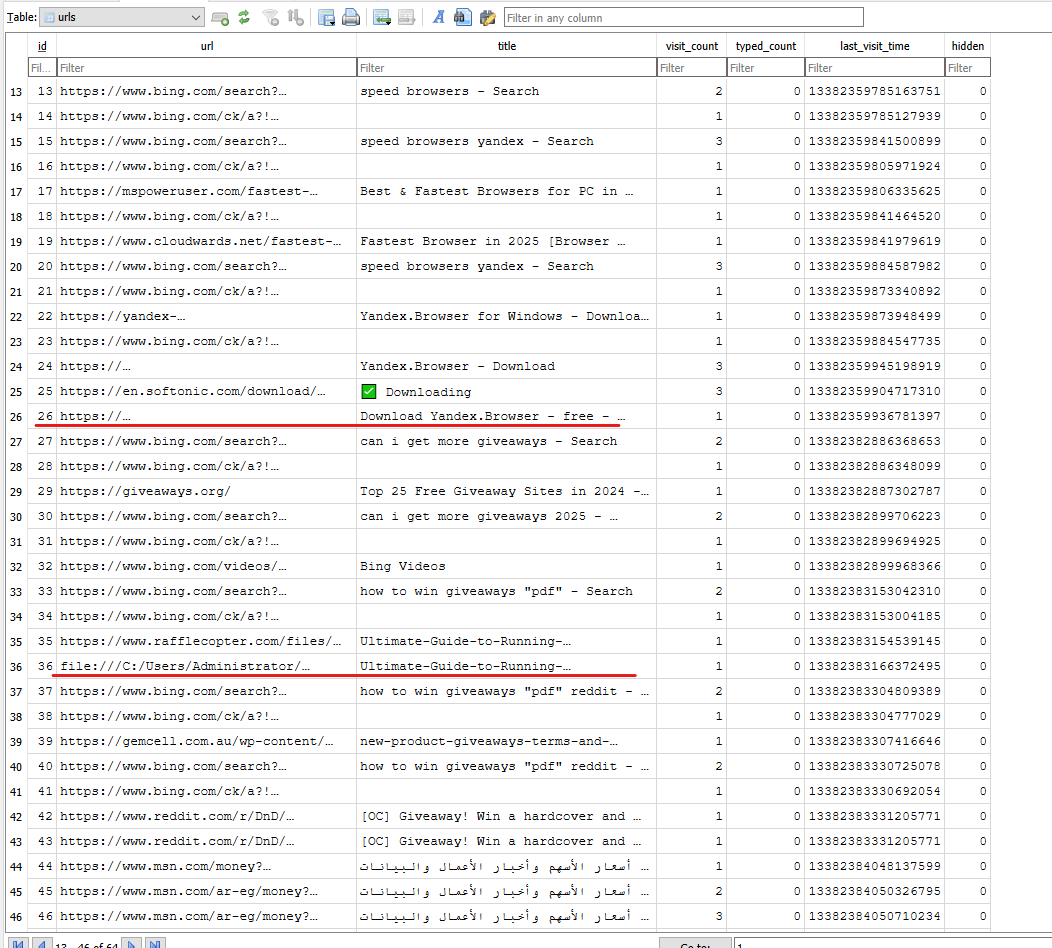Sort by last_visit_time column header
The height and width of the screenshot is (948, 1052).
(874, 46)
